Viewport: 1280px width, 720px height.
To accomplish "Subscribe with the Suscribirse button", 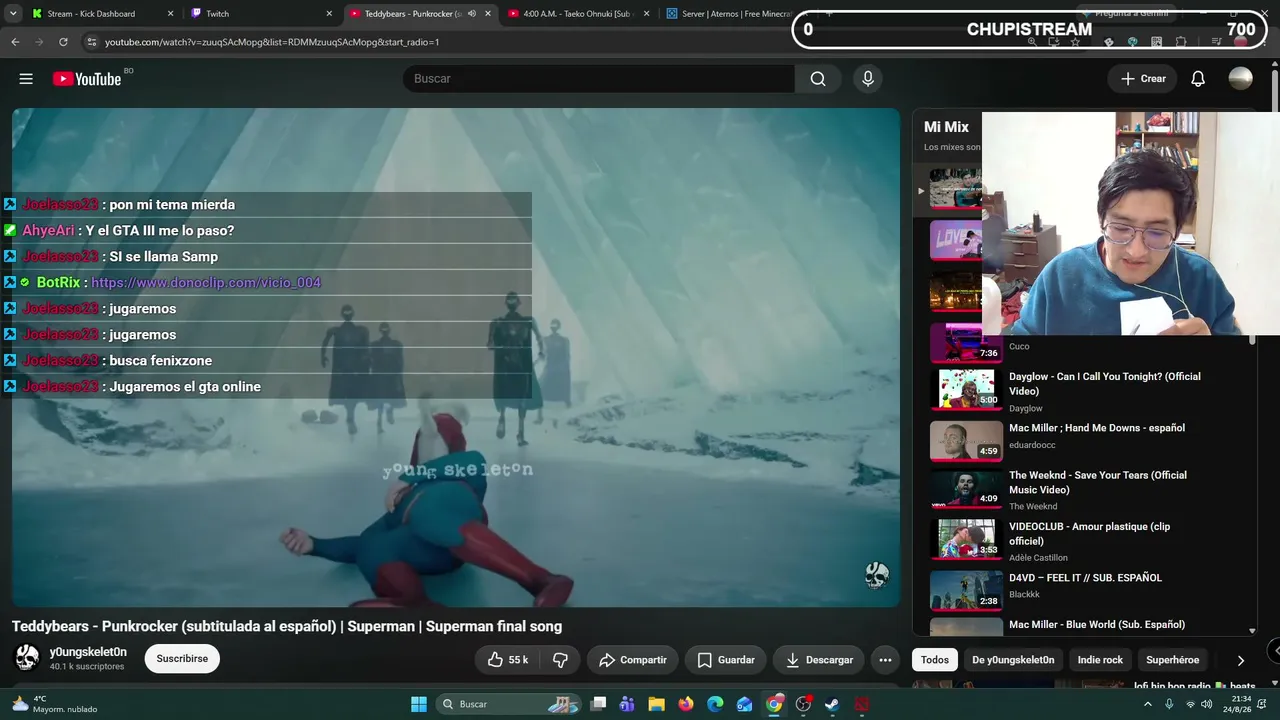I will [x=182, y=659].
